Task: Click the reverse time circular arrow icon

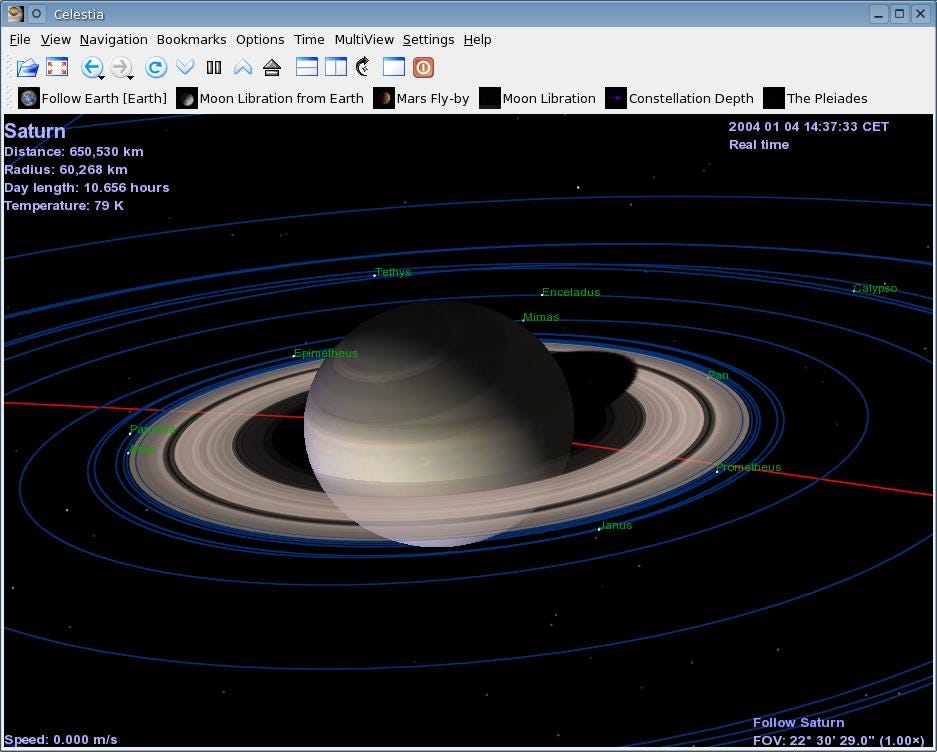Action: point(155,68)
